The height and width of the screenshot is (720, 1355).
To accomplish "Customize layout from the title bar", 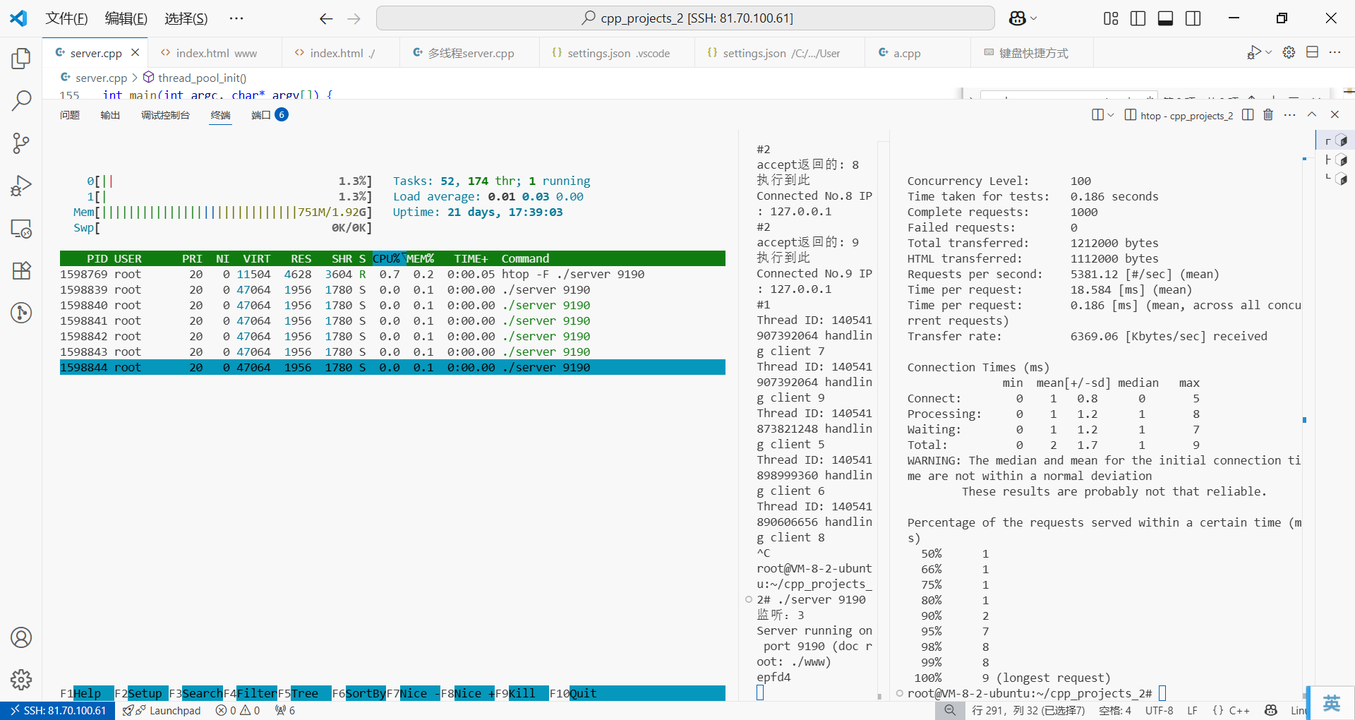I will (1111, 18).
